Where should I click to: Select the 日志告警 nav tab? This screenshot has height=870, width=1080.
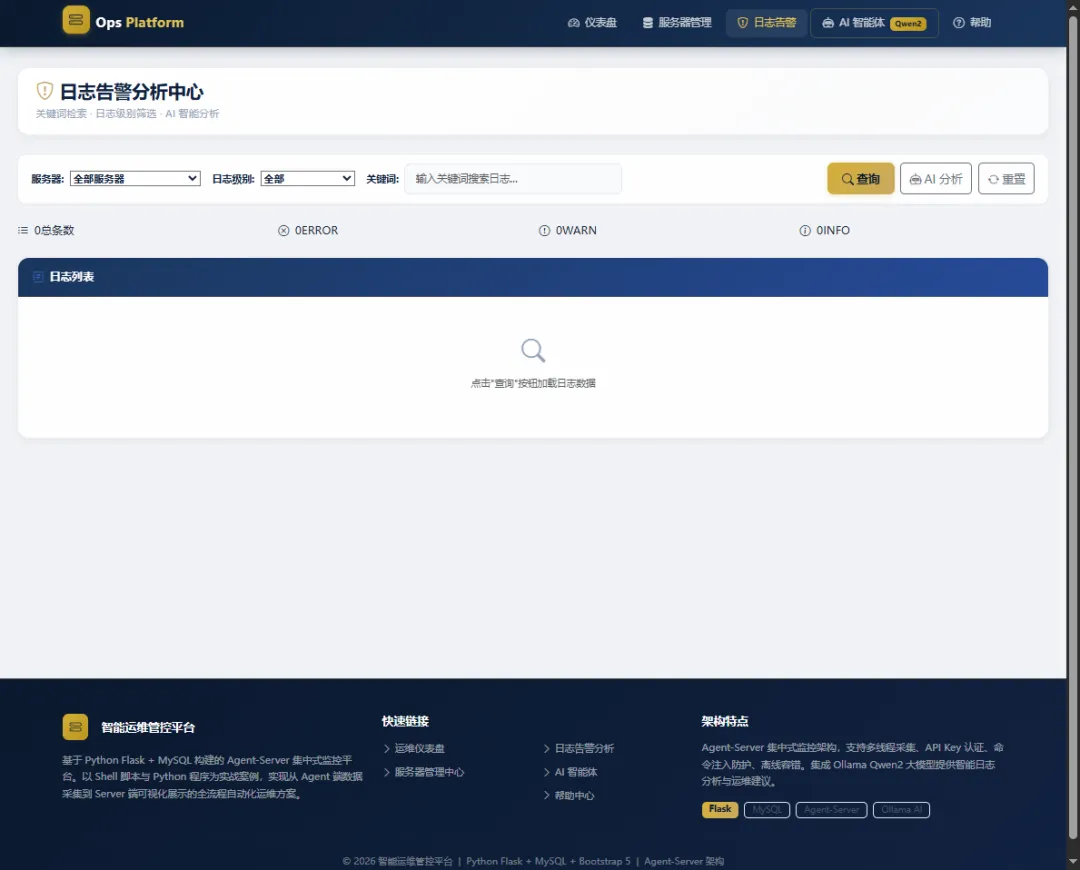pos(767,23)
